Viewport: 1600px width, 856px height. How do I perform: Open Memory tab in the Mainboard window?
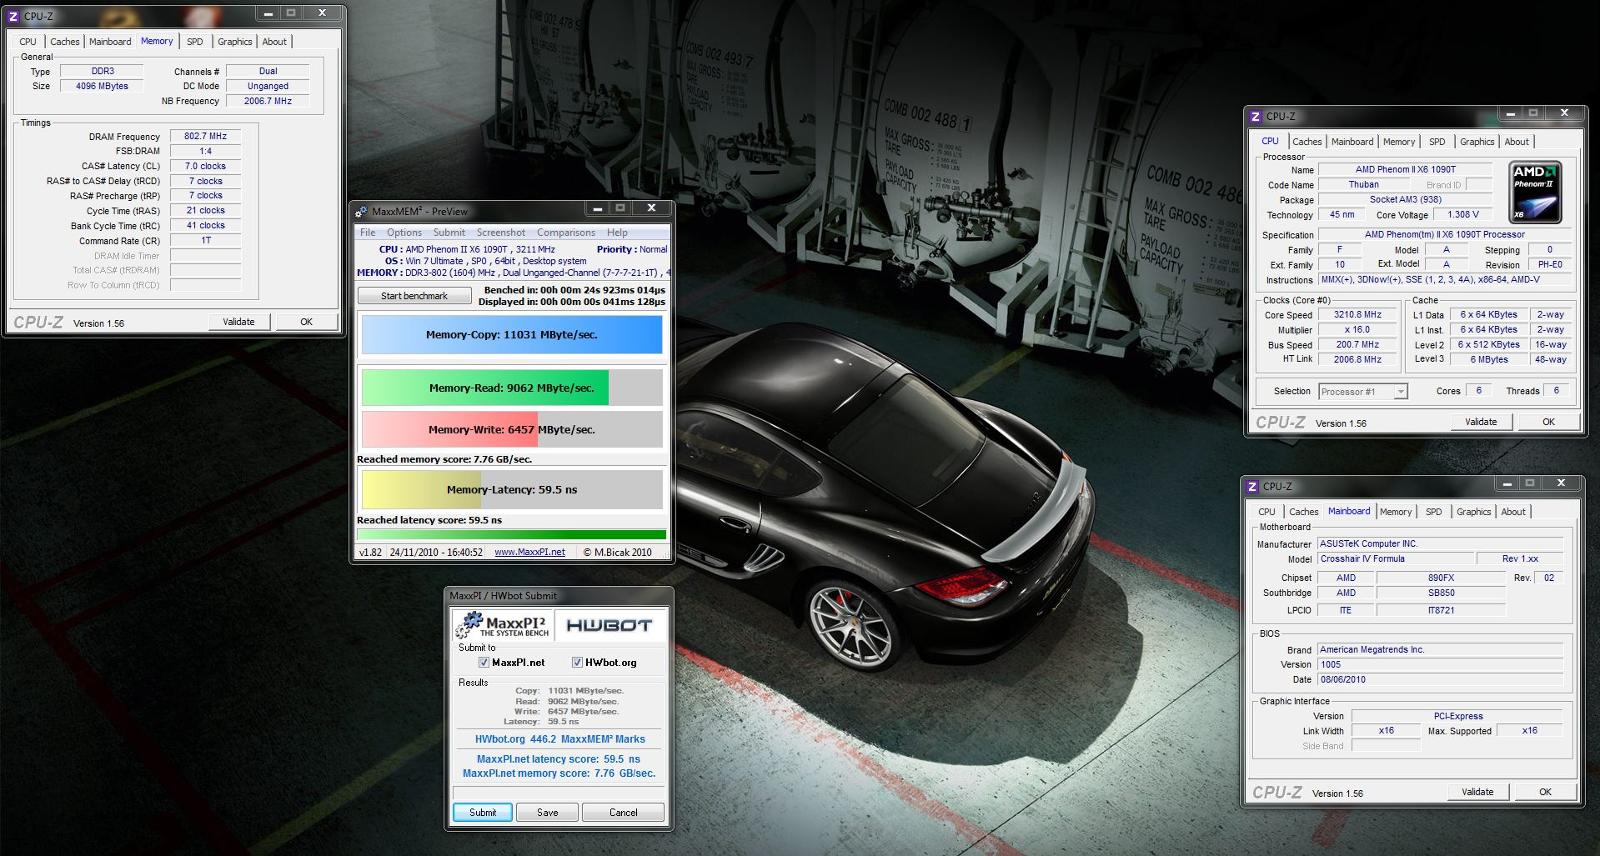point(1396,511)
